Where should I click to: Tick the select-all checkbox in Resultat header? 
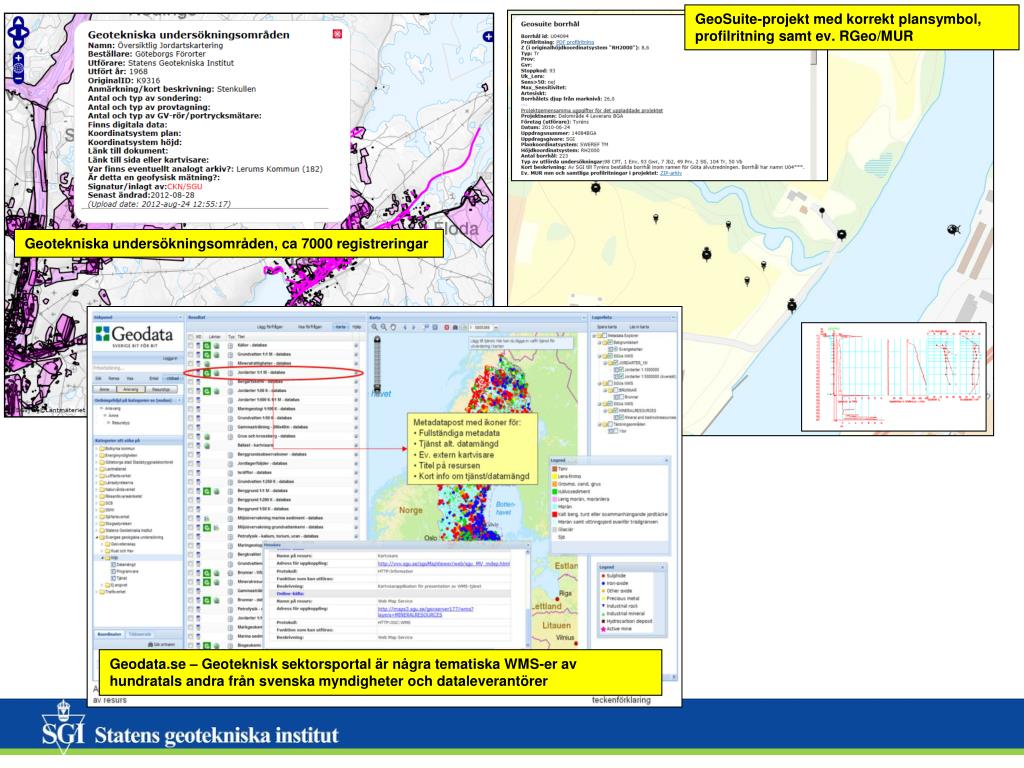191,337
